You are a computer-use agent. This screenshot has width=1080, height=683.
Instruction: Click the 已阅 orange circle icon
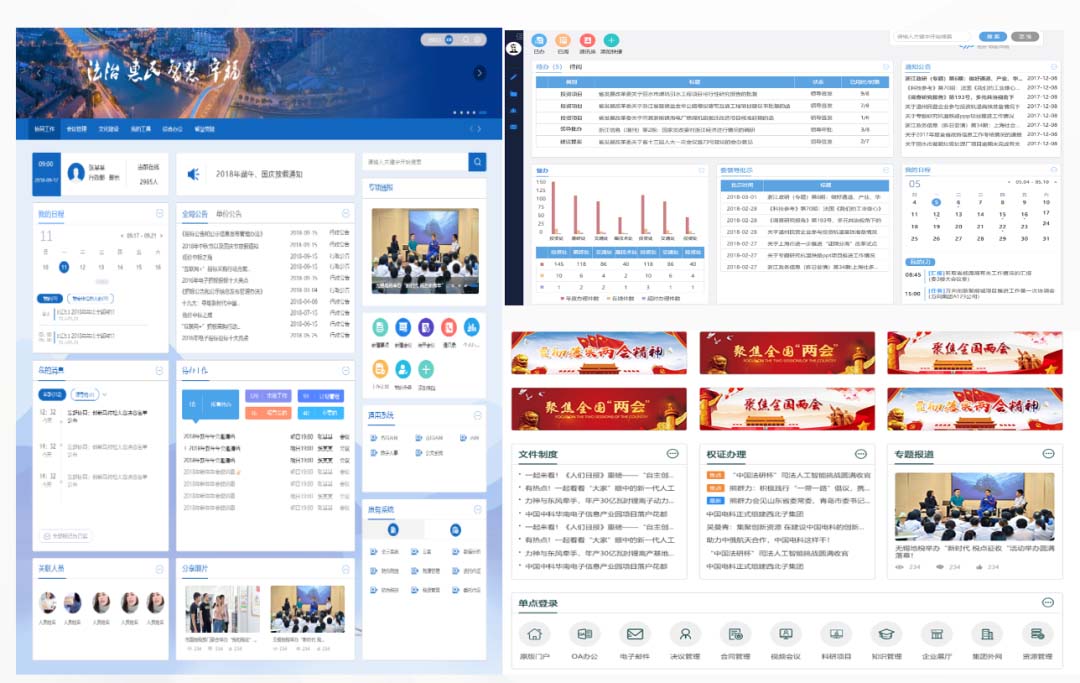point(563,41)
